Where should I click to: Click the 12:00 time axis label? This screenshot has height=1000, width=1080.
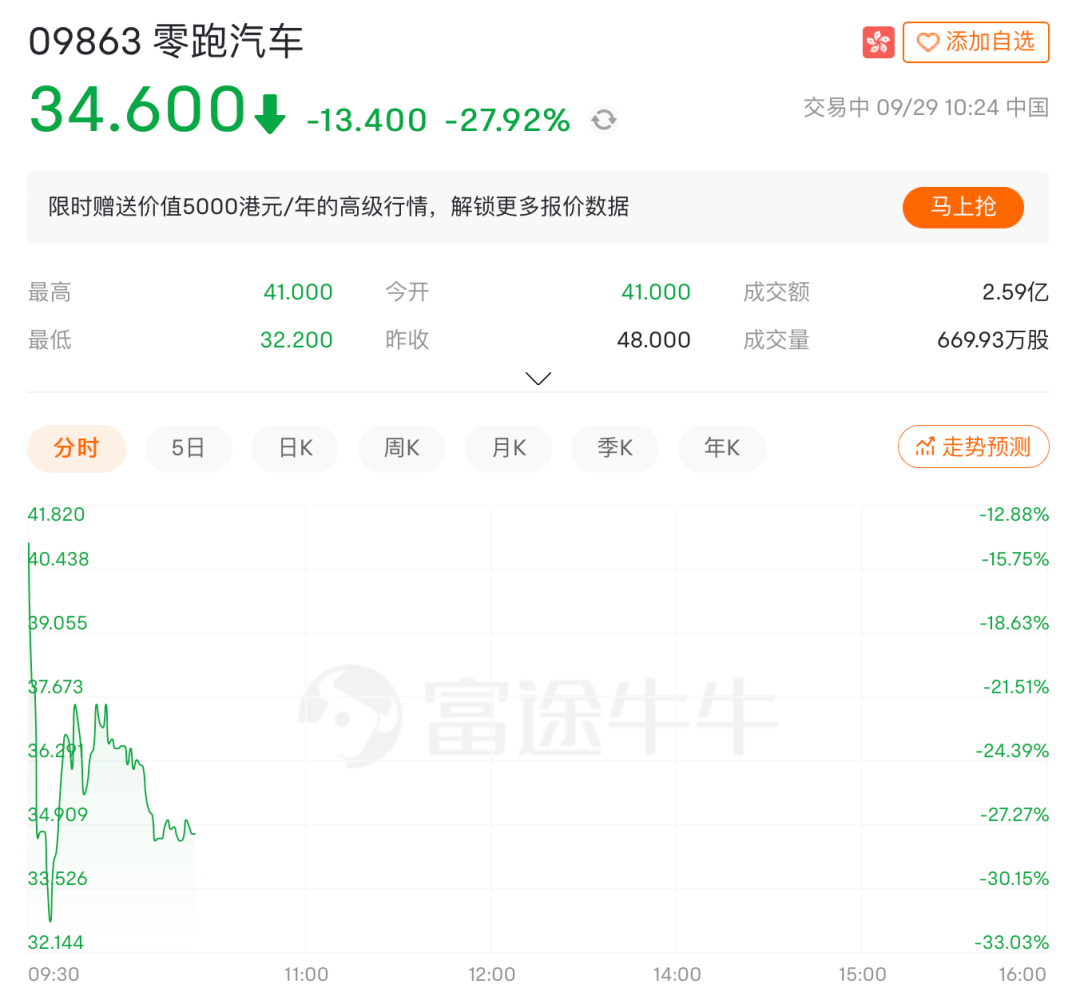tap(491, 975)
